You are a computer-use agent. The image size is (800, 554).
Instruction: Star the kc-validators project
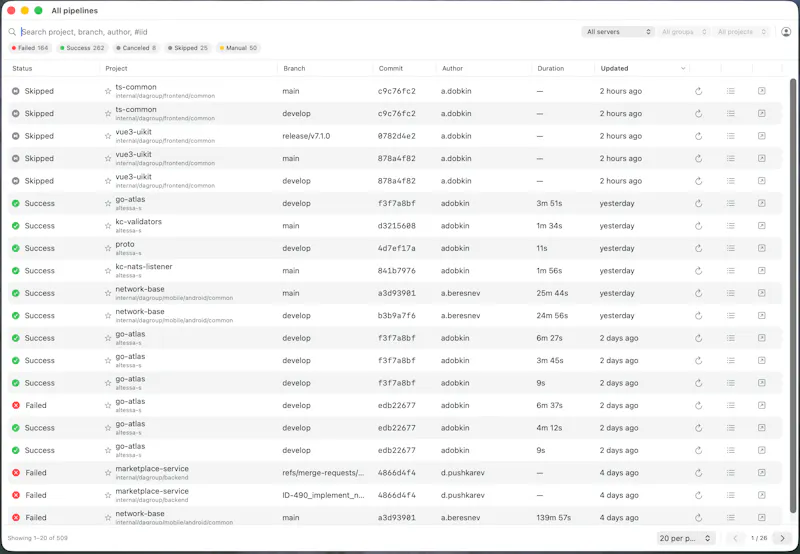[x=108, y=226]
